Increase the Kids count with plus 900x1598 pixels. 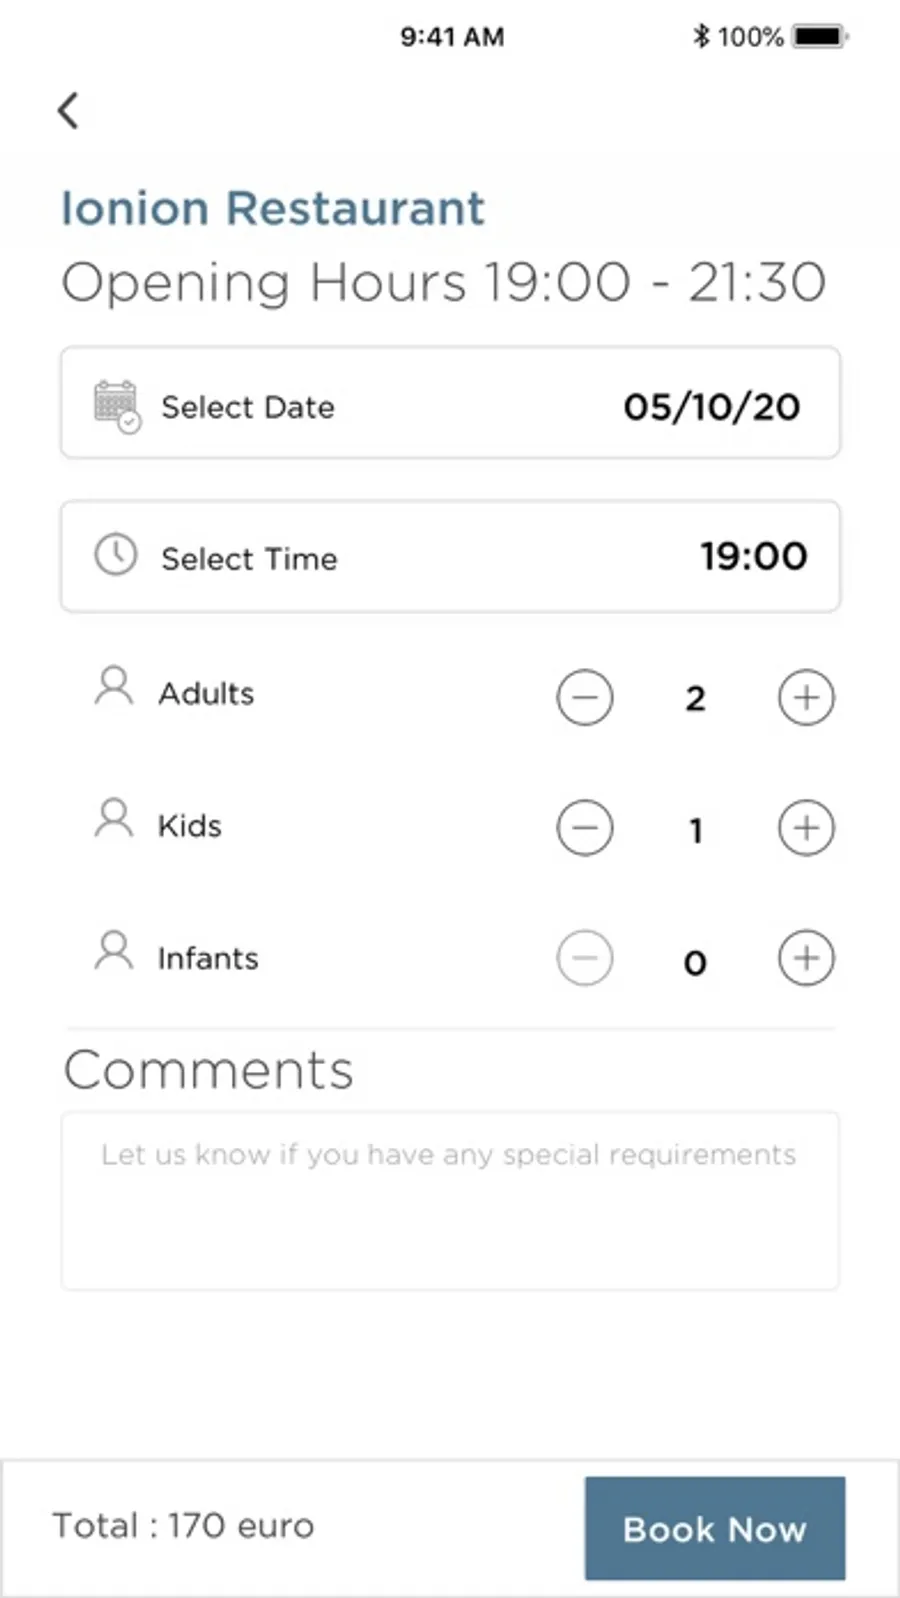(806, 828)
